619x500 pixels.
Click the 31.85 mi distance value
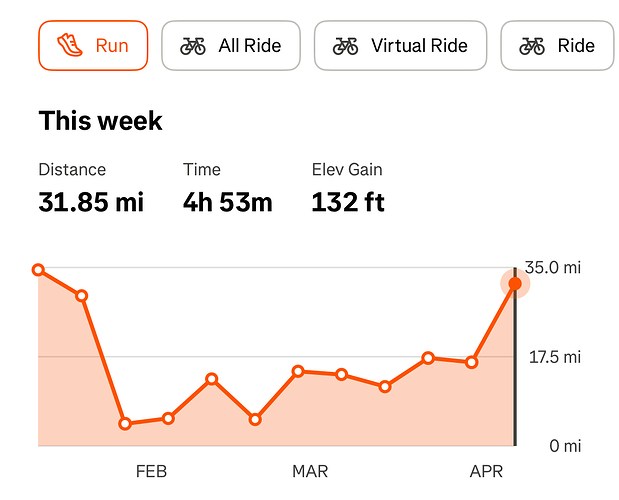click(91, 202)
